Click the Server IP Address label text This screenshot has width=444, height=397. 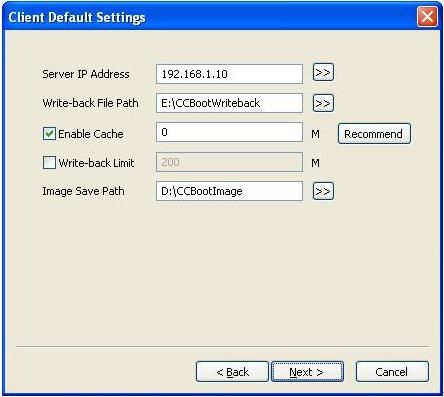click(86, 74)
